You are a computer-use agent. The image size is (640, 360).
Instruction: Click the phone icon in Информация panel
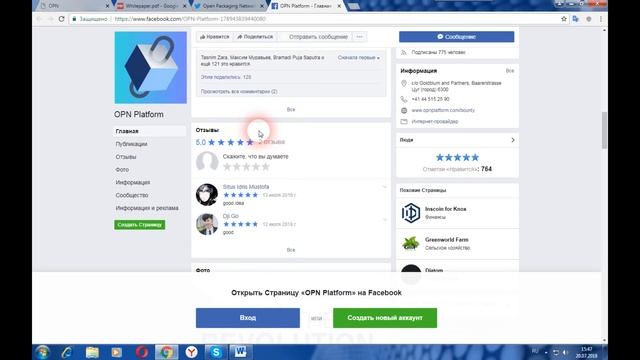[404, 99]
